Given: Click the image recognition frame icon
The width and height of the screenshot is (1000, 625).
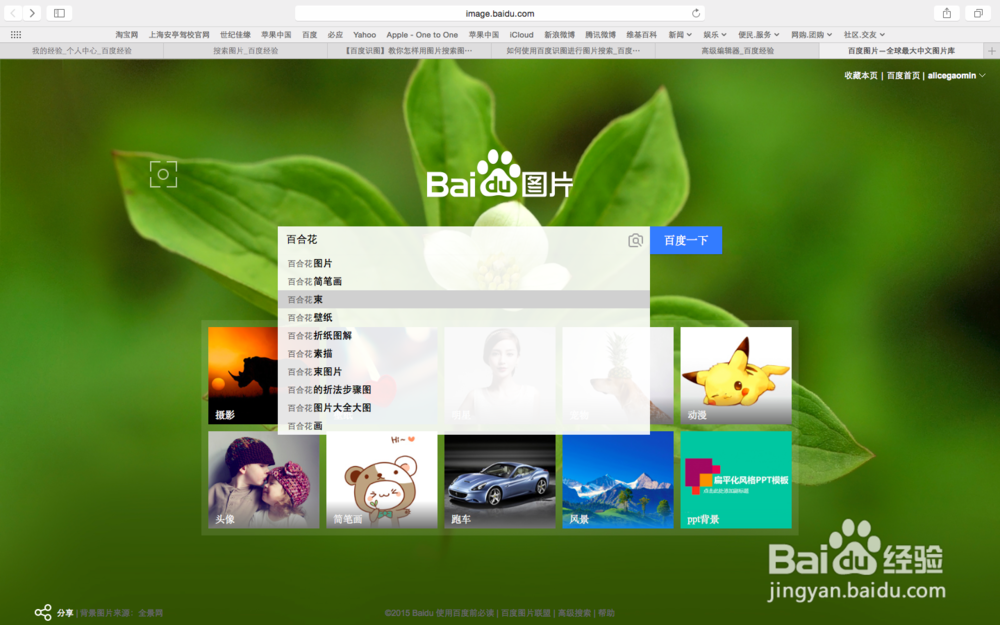Looking at the screenshot, I should [x=163, y=174].
